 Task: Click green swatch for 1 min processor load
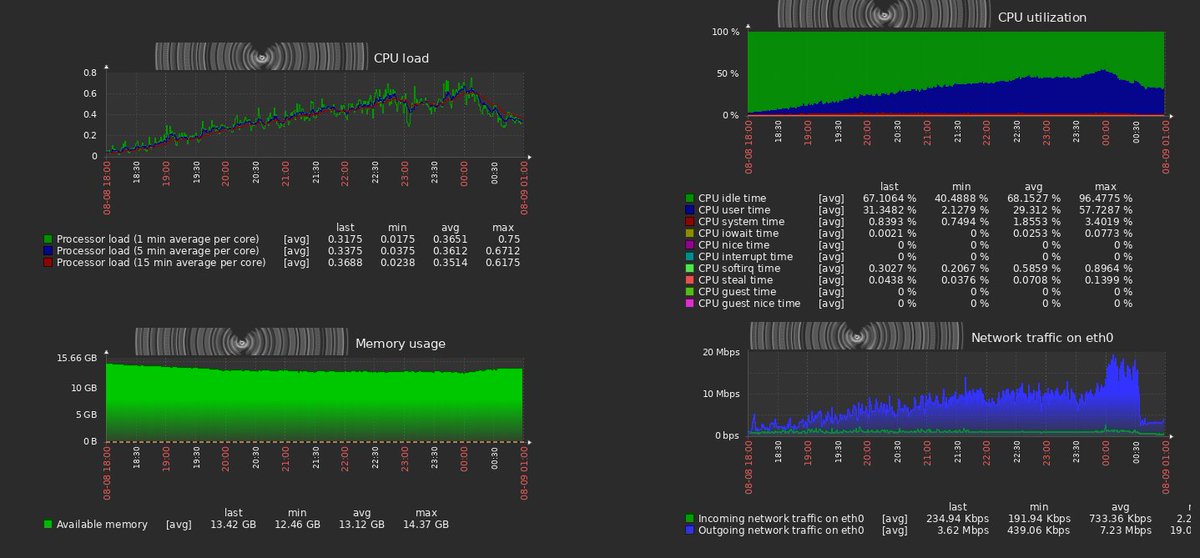(48, 239)
